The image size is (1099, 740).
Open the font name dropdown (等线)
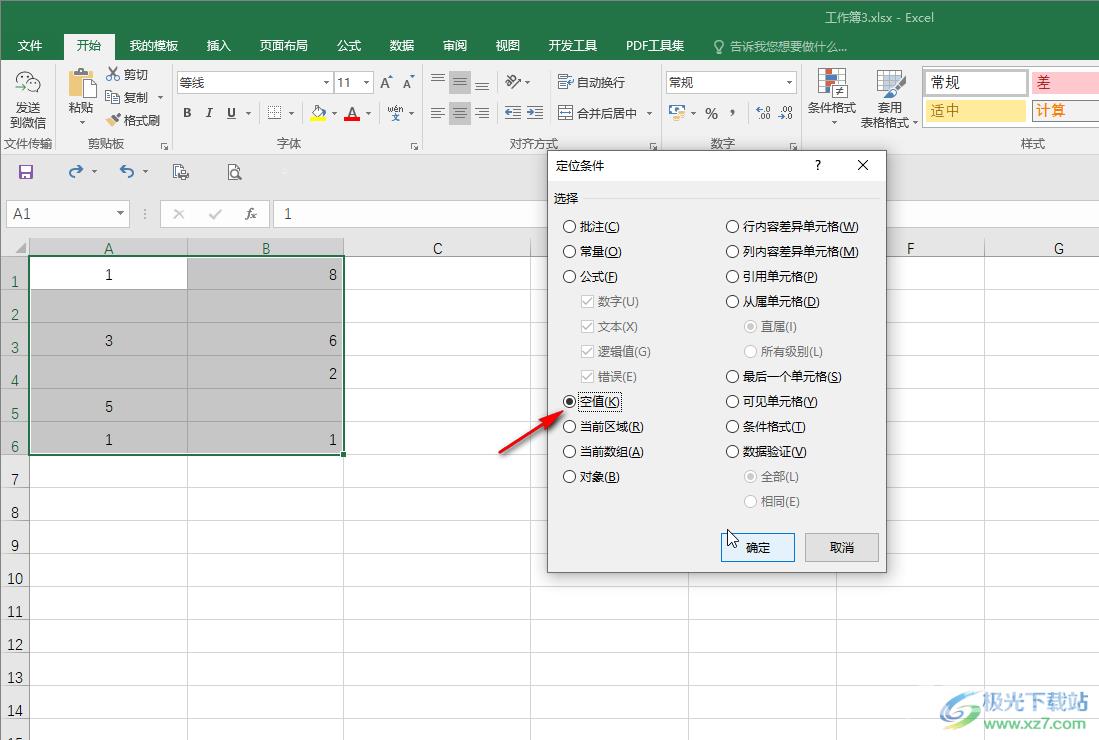click(326, 83)
